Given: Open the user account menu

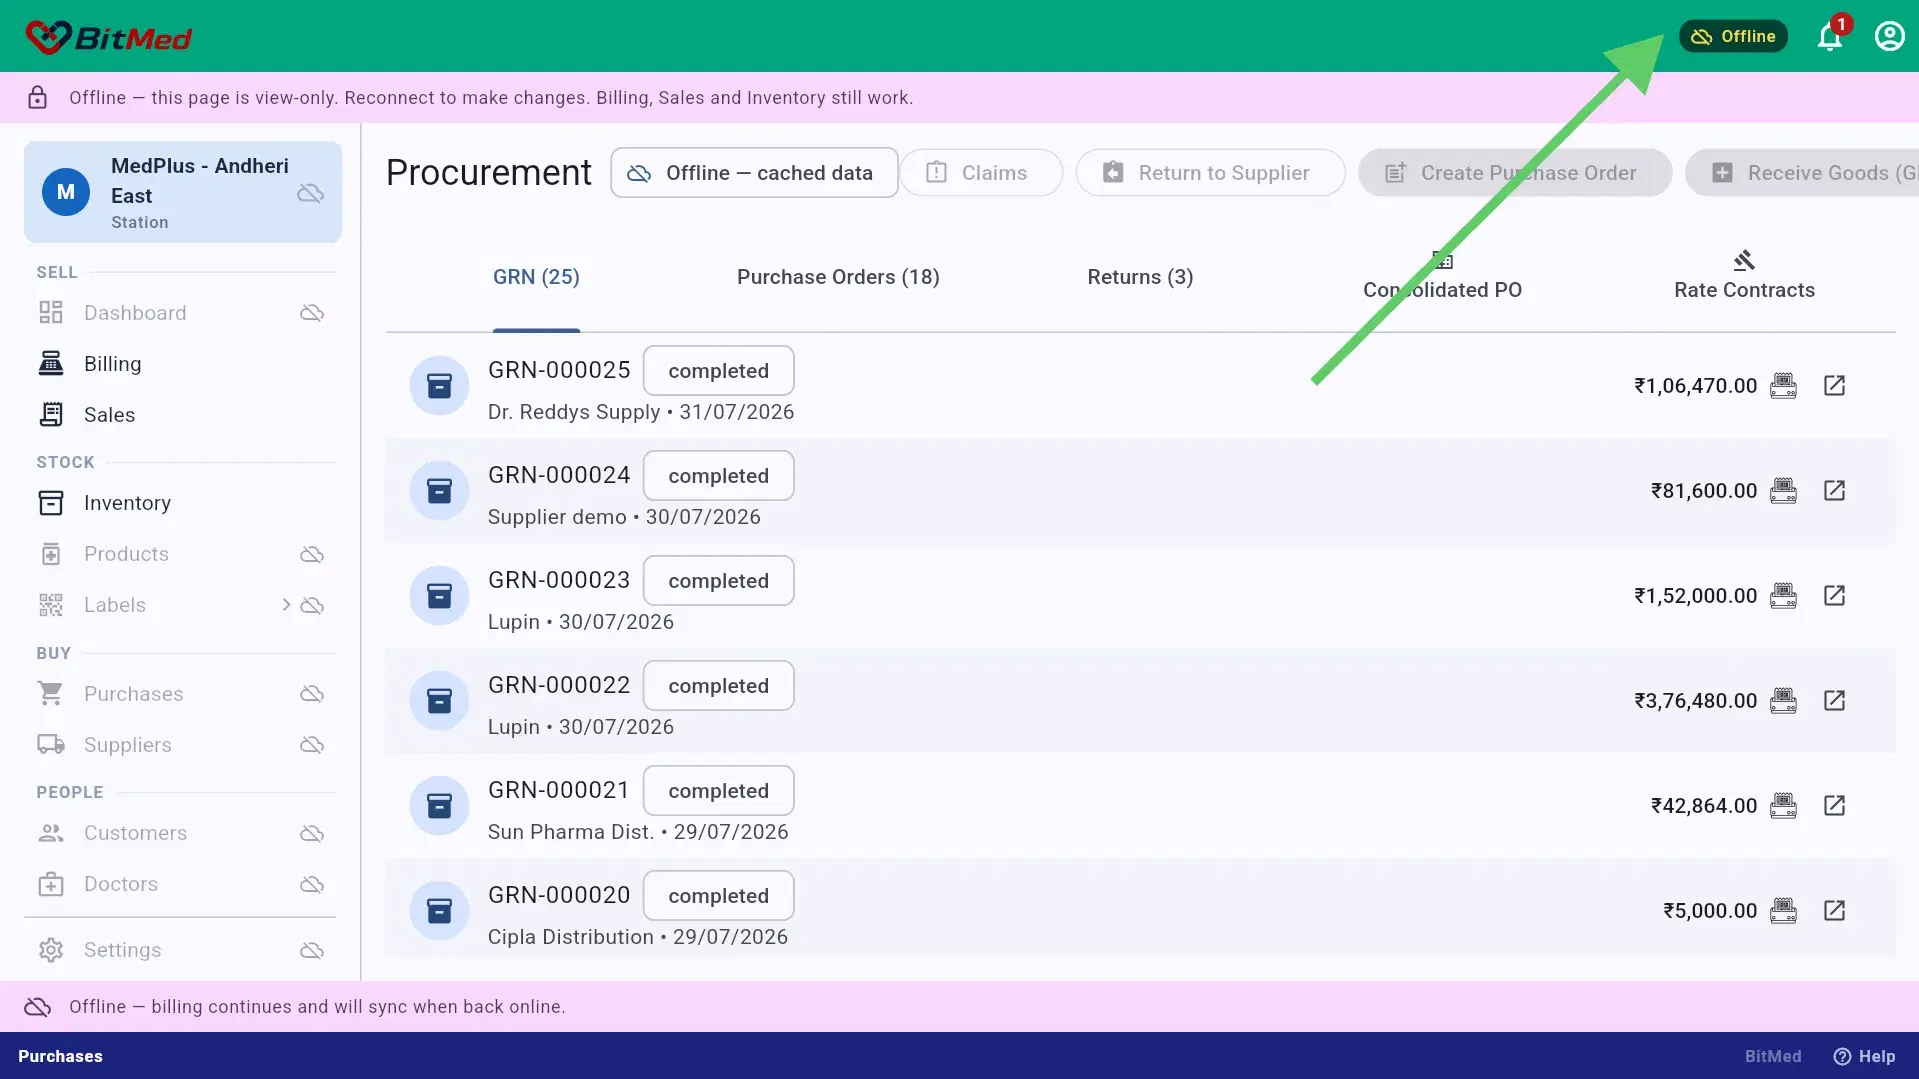Looking at the screenshot, I should (x=1889, y=37).
